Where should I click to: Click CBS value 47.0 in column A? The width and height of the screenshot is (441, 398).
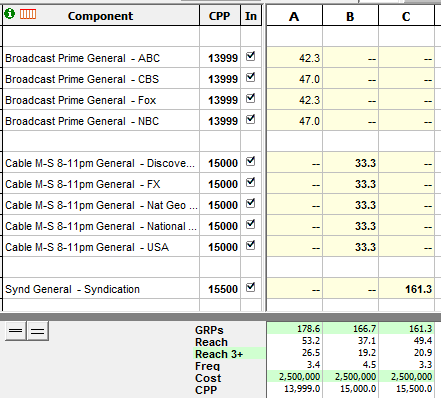[309, 79]
